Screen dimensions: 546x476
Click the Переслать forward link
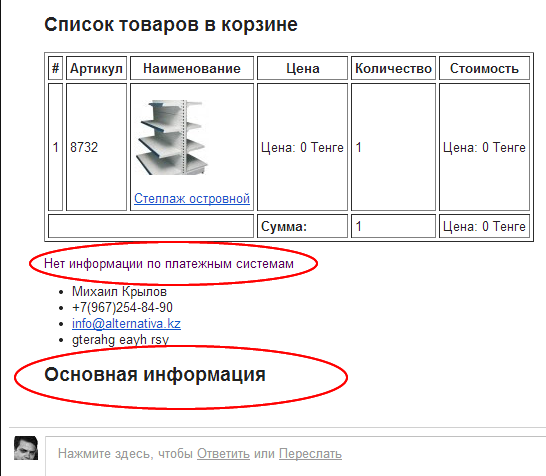310,453
